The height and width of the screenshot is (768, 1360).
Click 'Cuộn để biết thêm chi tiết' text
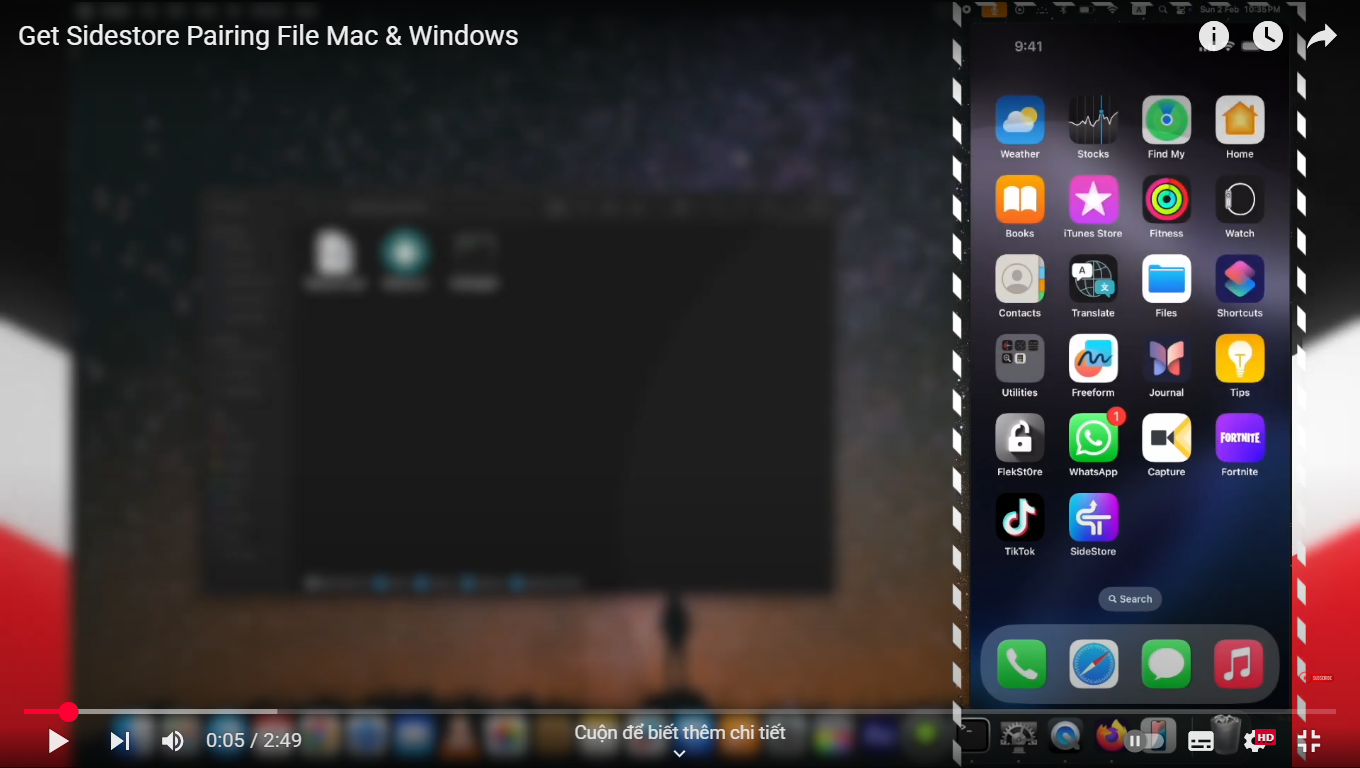click(680, 732)
